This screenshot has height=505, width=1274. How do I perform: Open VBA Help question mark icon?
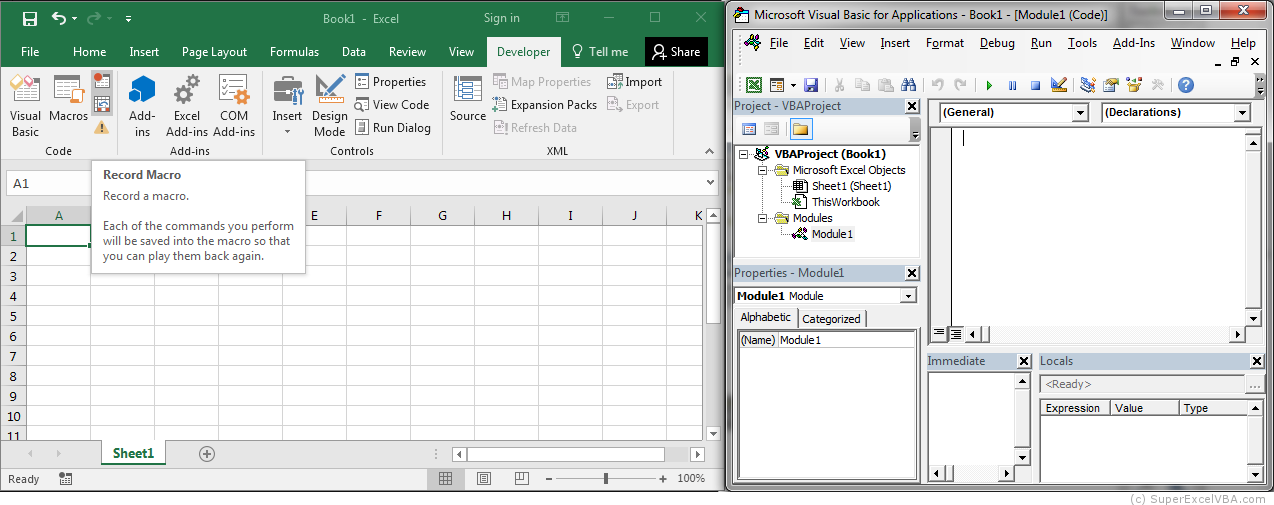click(1185, 86)
